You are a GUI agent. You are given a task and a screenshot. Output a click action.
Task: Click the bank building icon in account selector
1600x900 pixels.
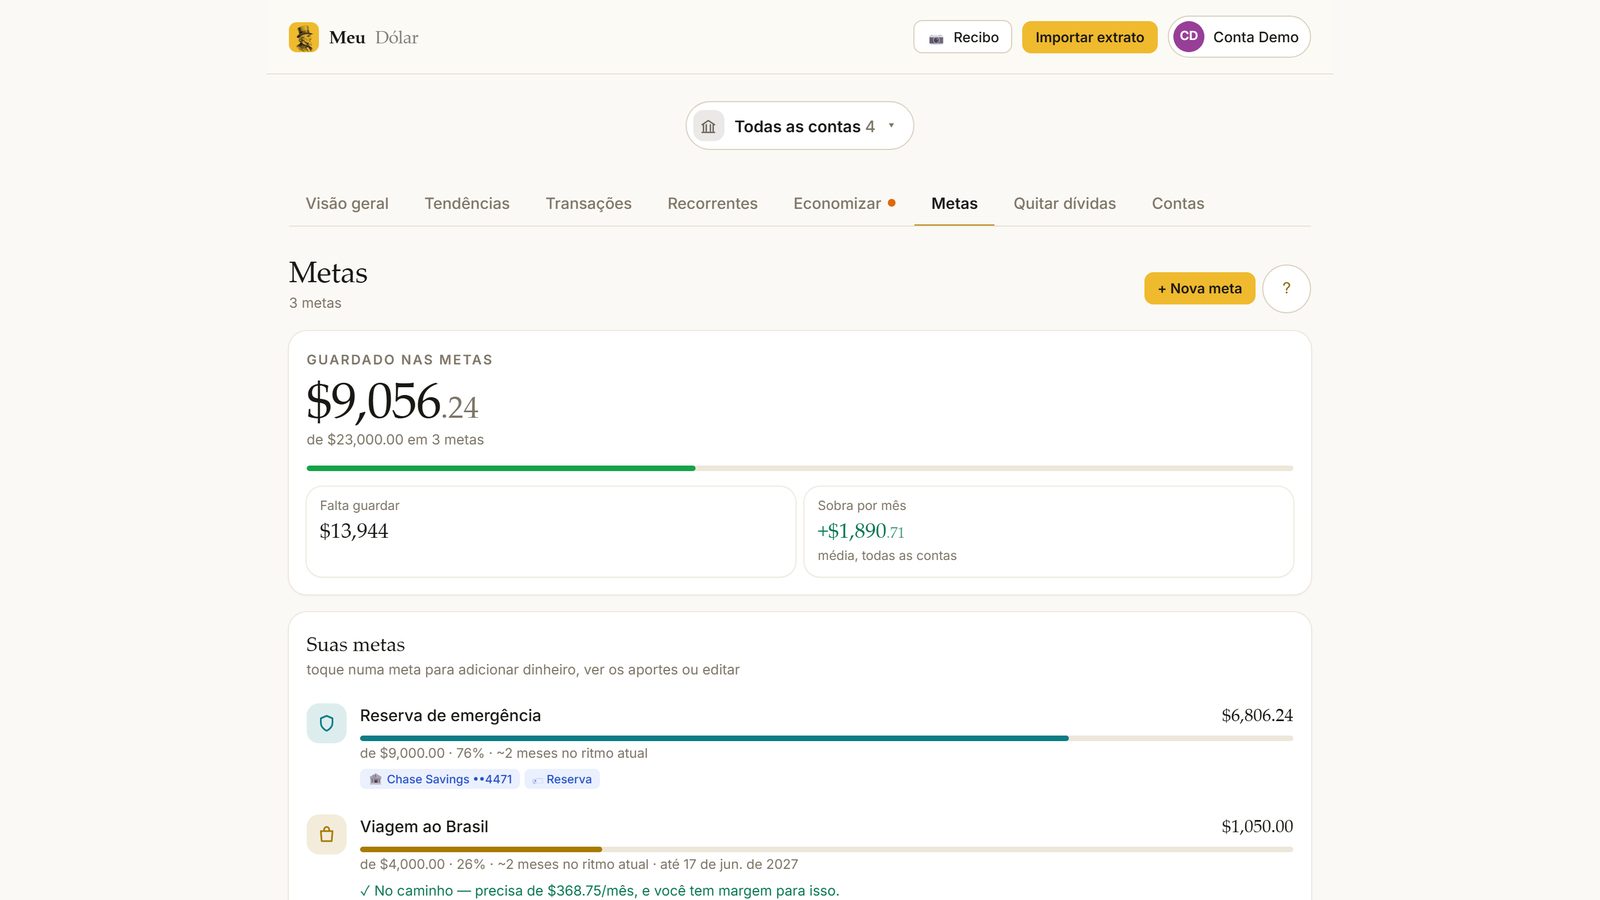[x=709, y=126]
